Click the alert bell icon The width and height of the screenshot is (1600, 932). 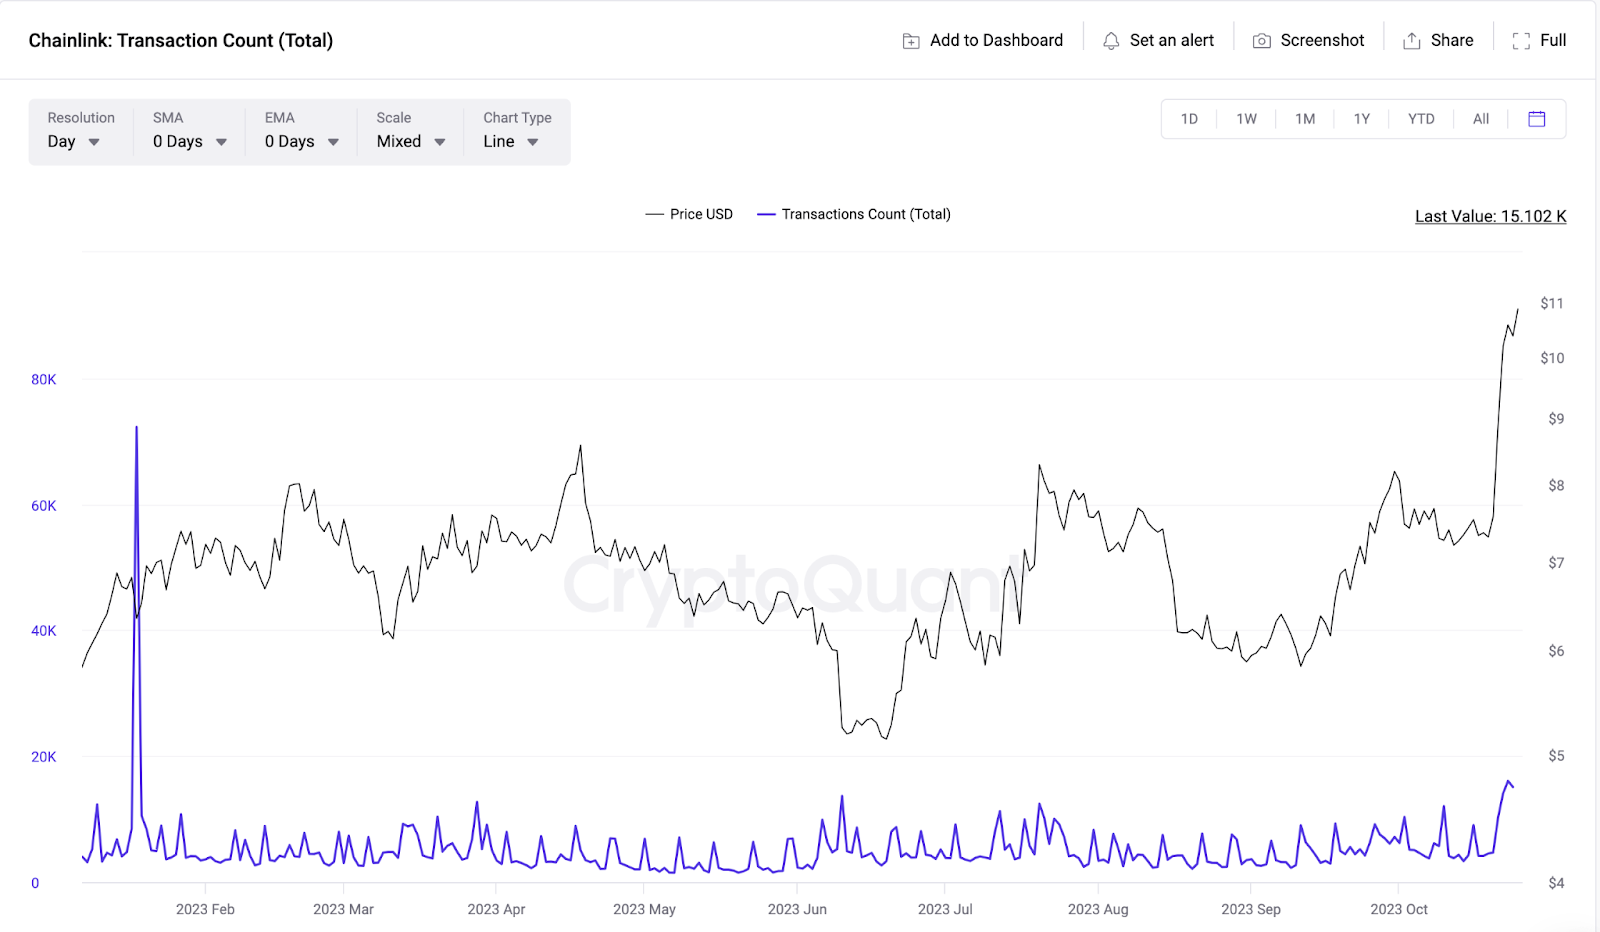tap(1111, 41)
